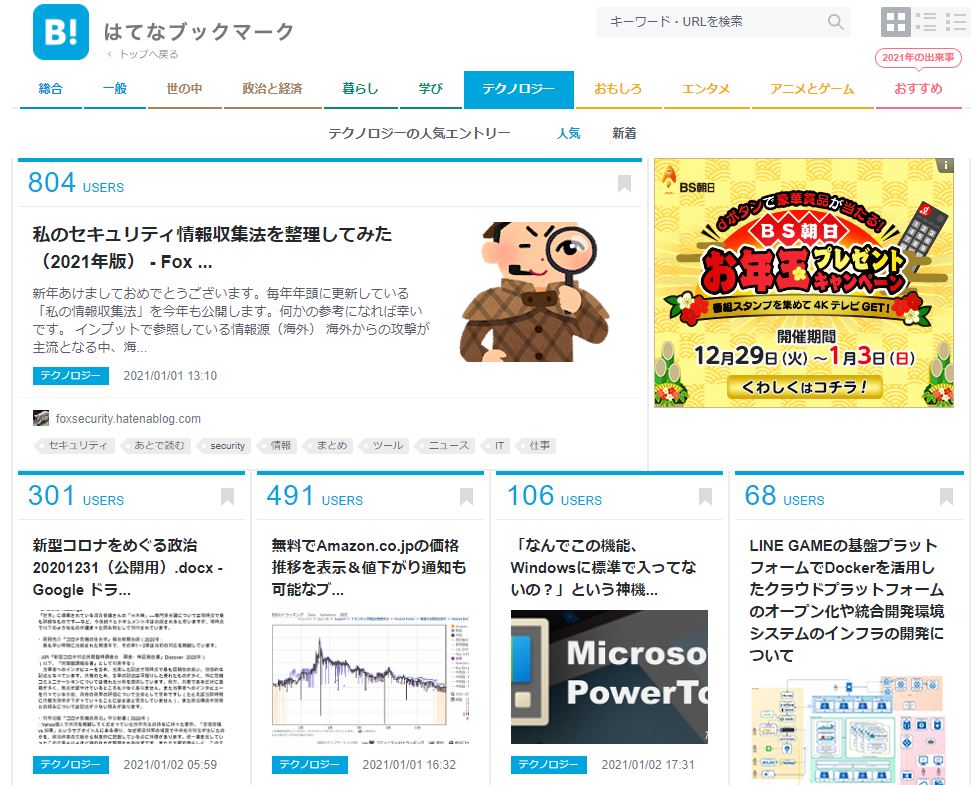Screen dimensions: 975x785
Task: Switch to grid tile view icon
Action: coord(895,22)
